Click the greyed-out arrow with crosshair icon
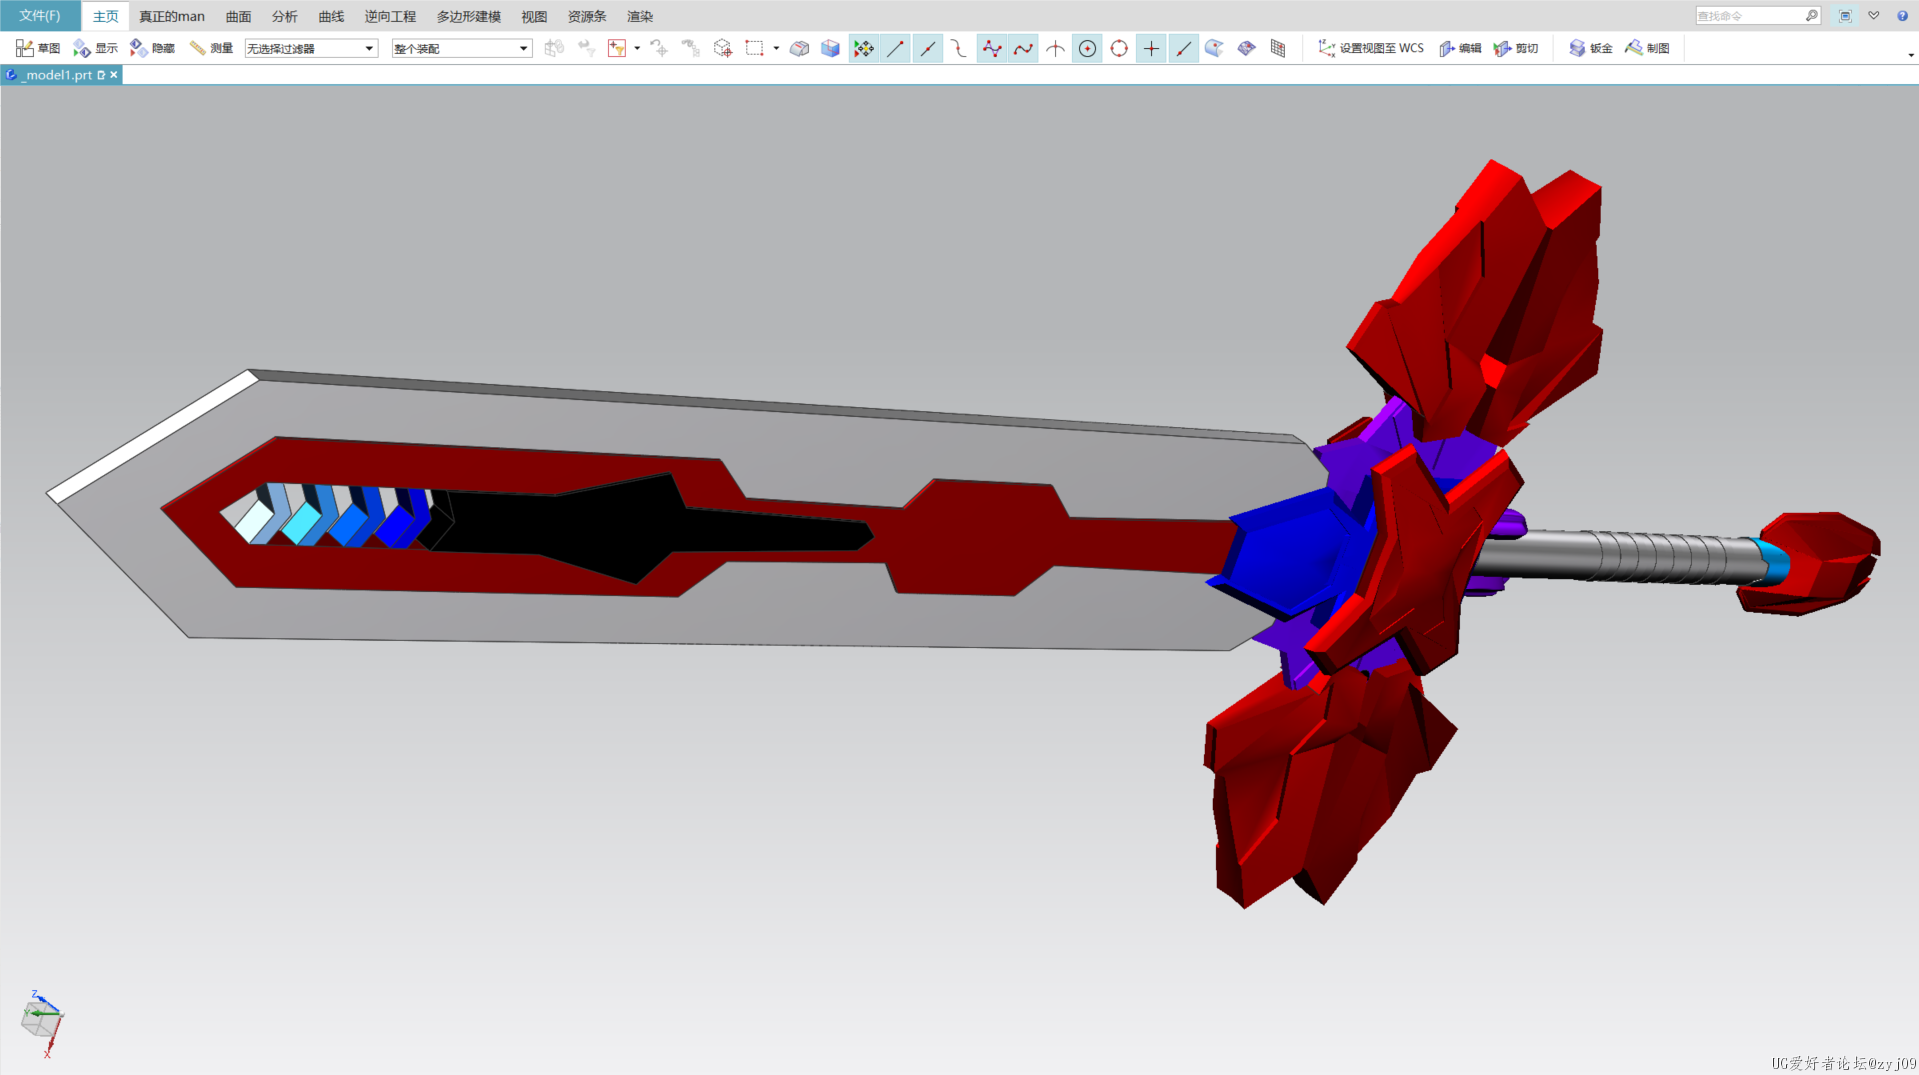1919x1075 pixels. pyautogui.click(x=658, y=48)
